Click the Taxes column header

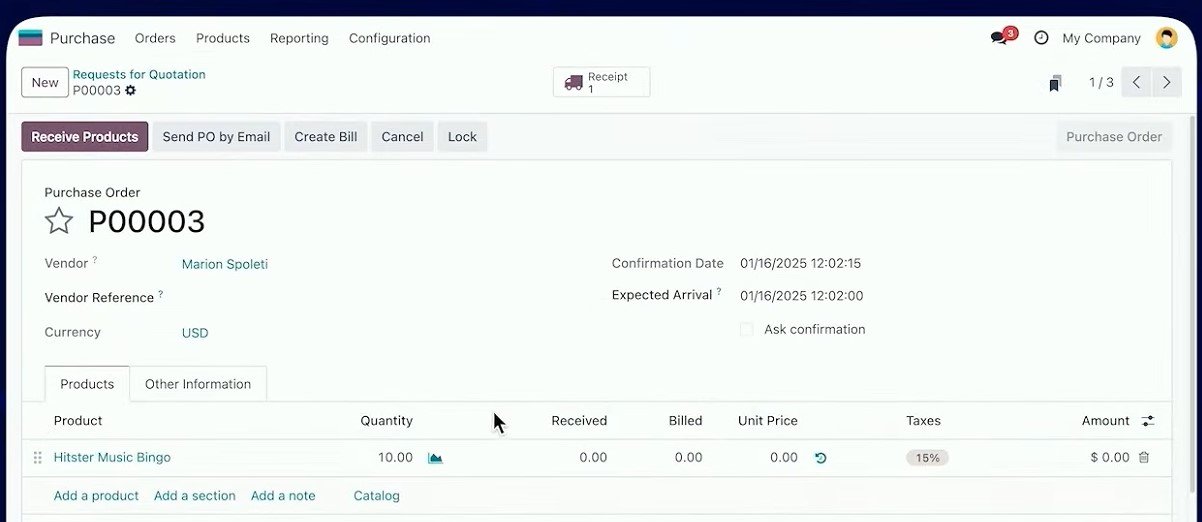923,421
